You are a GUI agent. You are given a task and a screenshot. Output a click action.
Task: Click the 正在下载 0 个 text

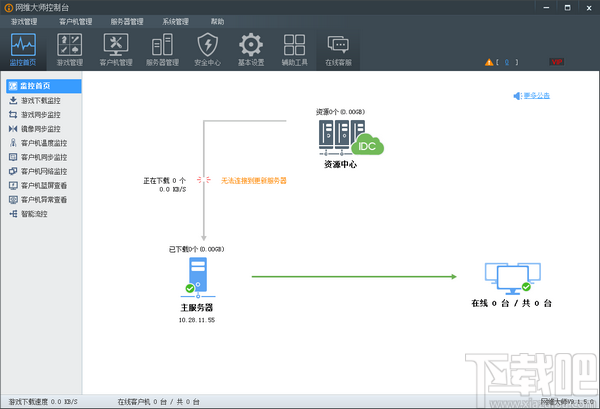(165, 181)
